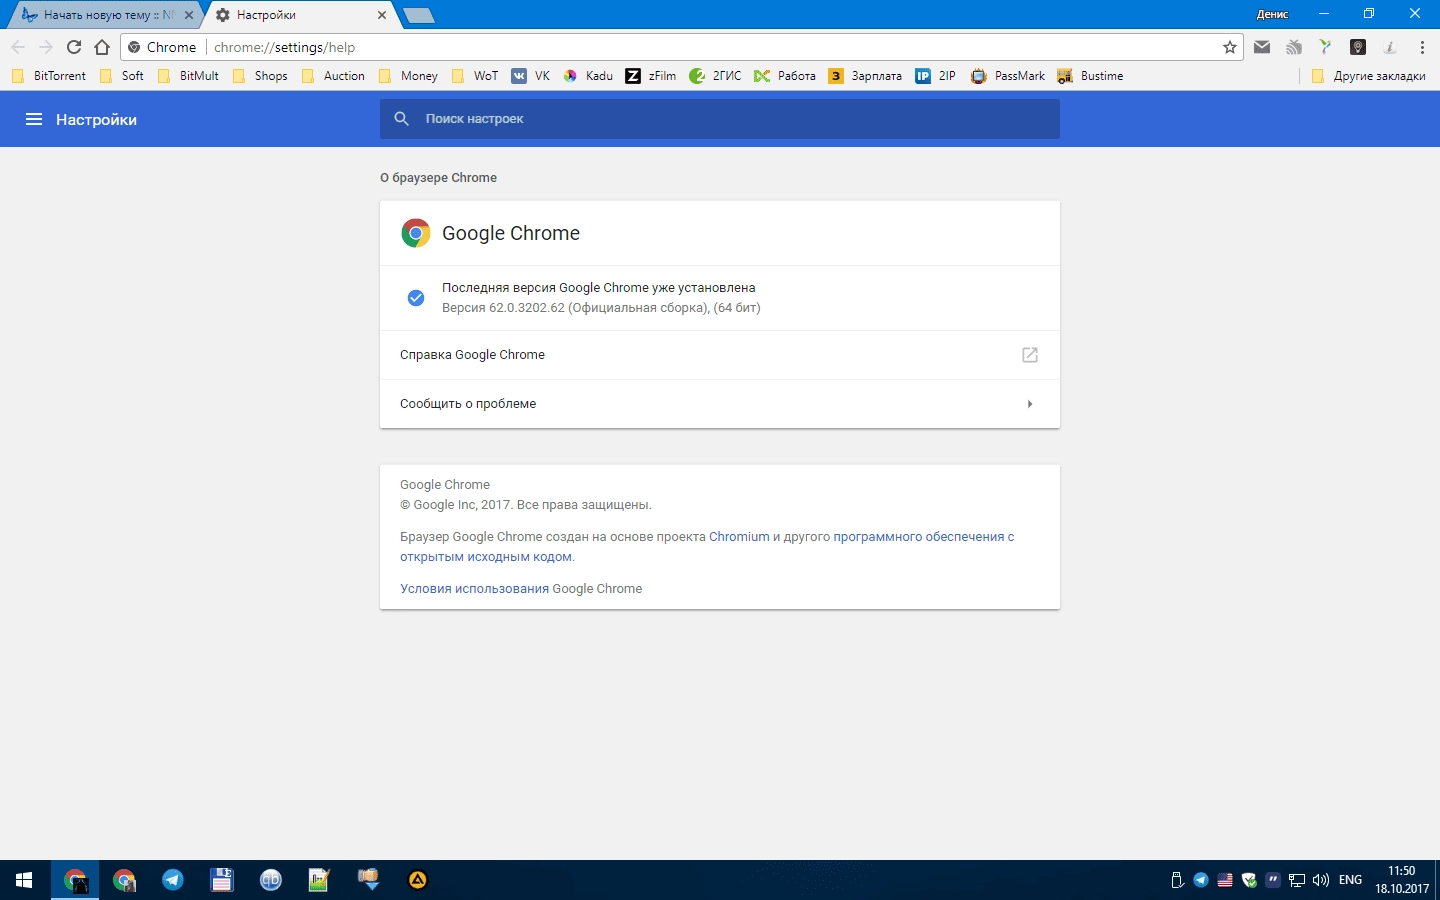Open the 2IP bookmark

pyautogui.click(x=936, y=76)
